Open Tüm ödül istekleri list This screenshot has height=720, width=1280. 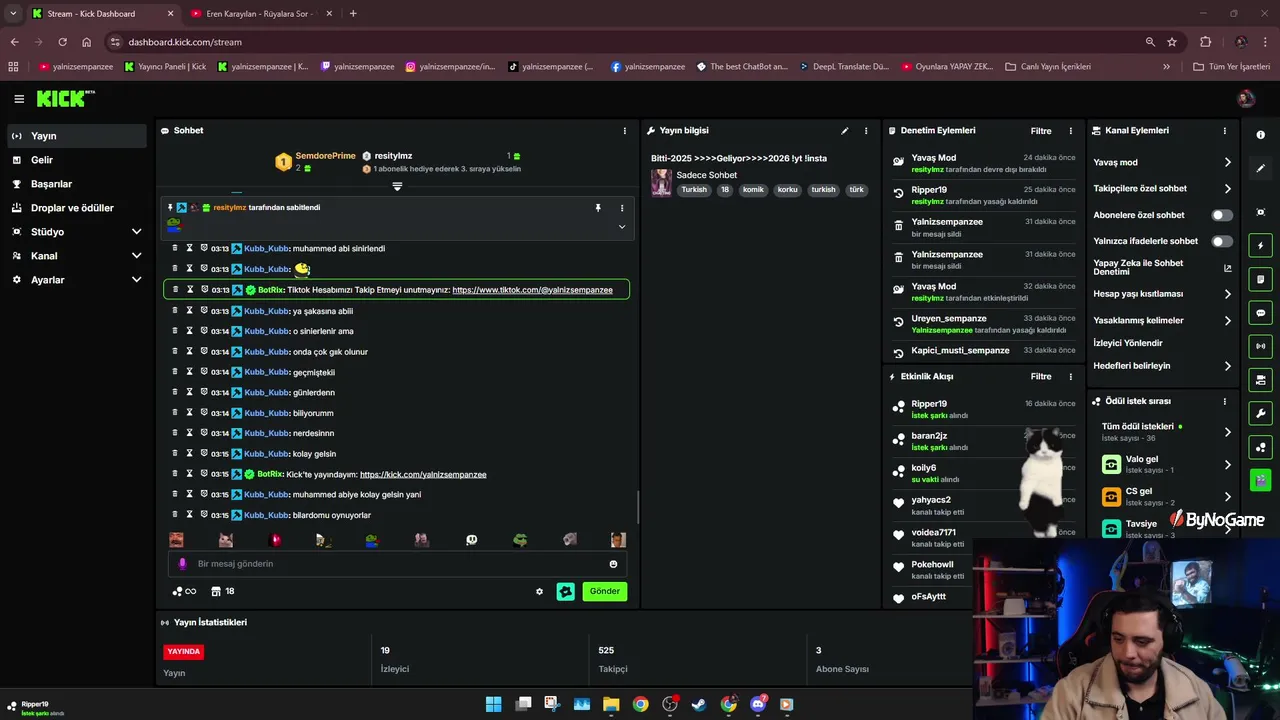pos(1166,432)
